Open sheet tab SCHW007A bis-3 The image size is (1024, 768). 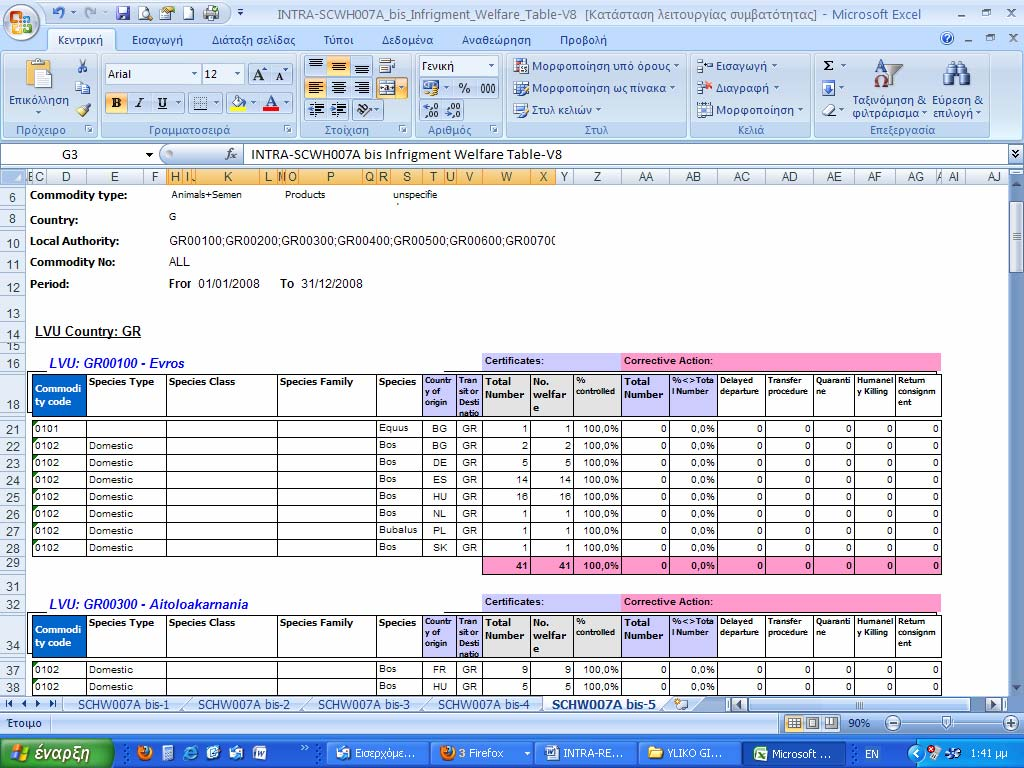click(x=364, y=705)
